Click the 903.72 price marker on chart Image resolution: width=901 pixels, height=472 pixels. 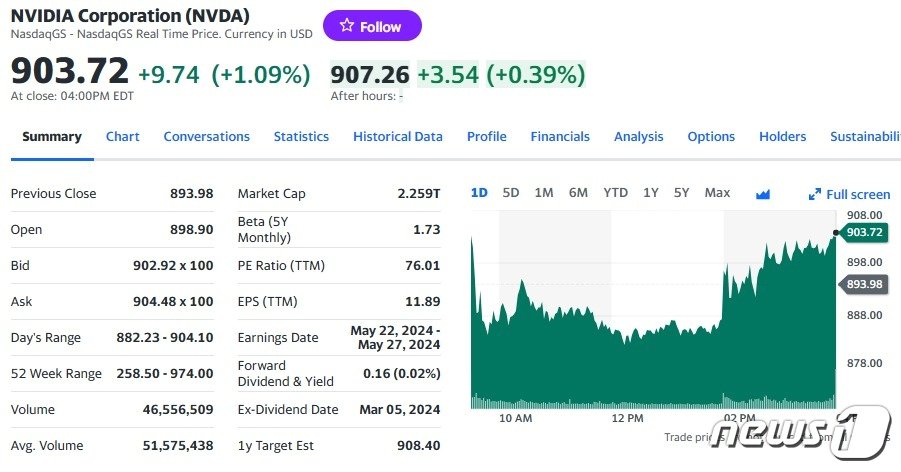pyautogui.click(x=864, y=232)
